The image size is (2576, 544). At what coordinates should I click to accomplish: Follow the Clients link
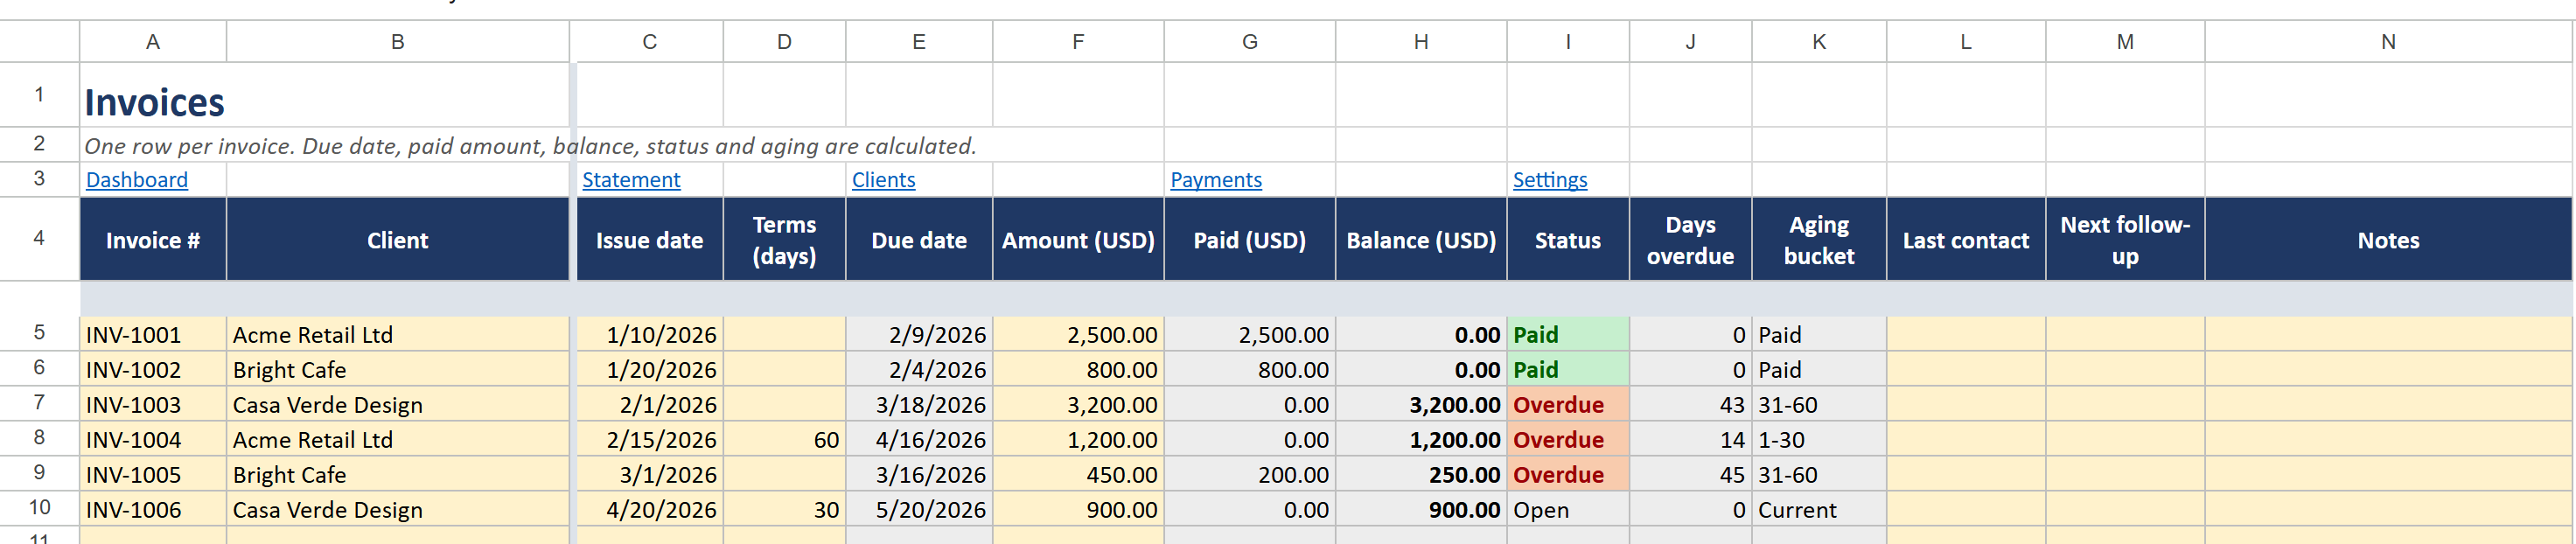pos(883,180)
